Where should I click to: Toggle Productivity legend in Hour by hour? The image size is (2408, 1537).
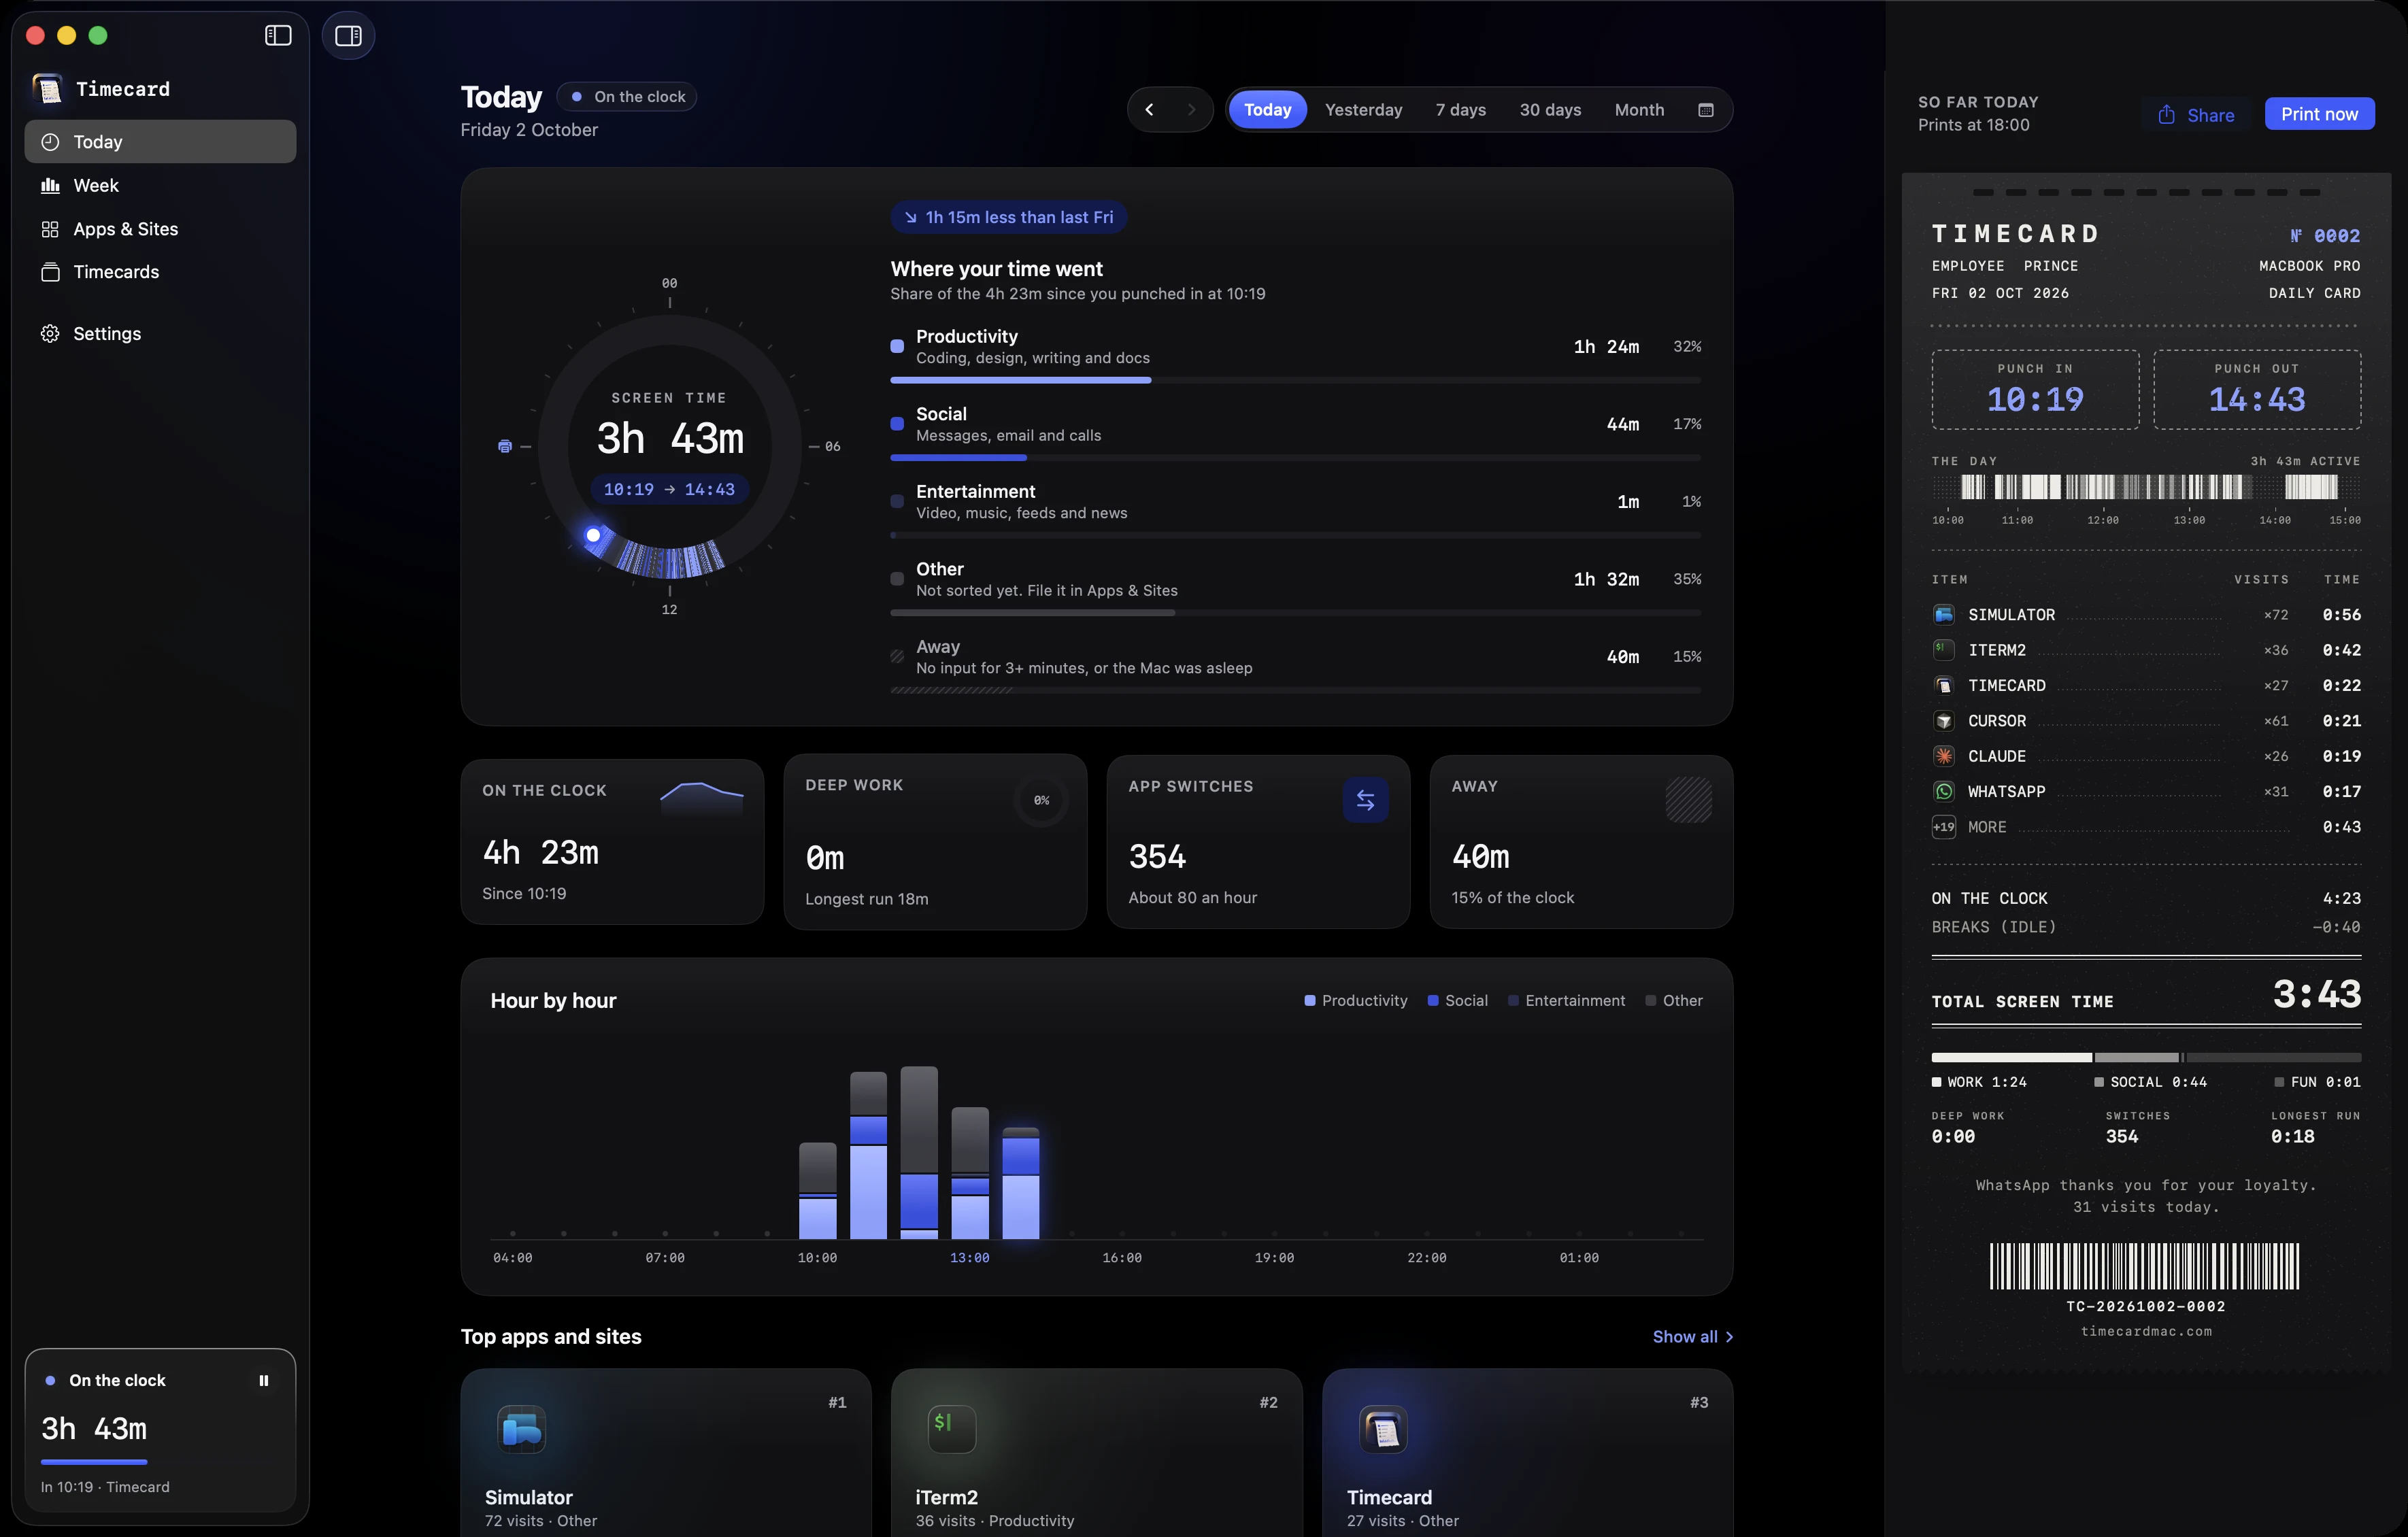pyautogui.click(x=1355, y=1001)
